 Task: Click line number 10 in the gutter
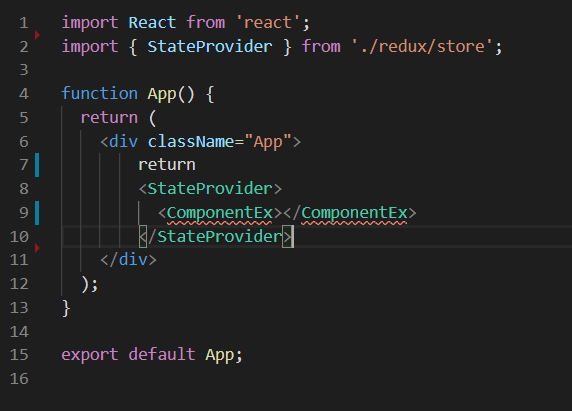click(19, 237)
